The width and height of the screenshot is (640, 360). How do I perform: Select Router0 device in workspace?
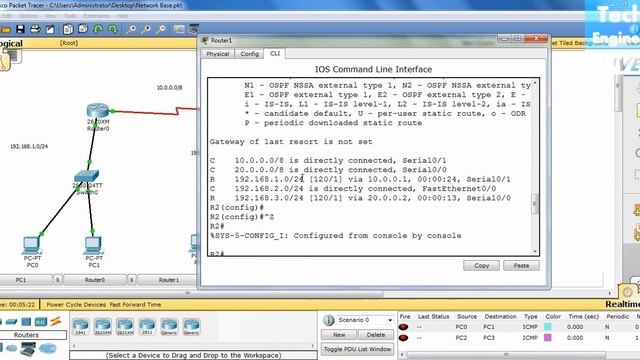click(98, 111)
